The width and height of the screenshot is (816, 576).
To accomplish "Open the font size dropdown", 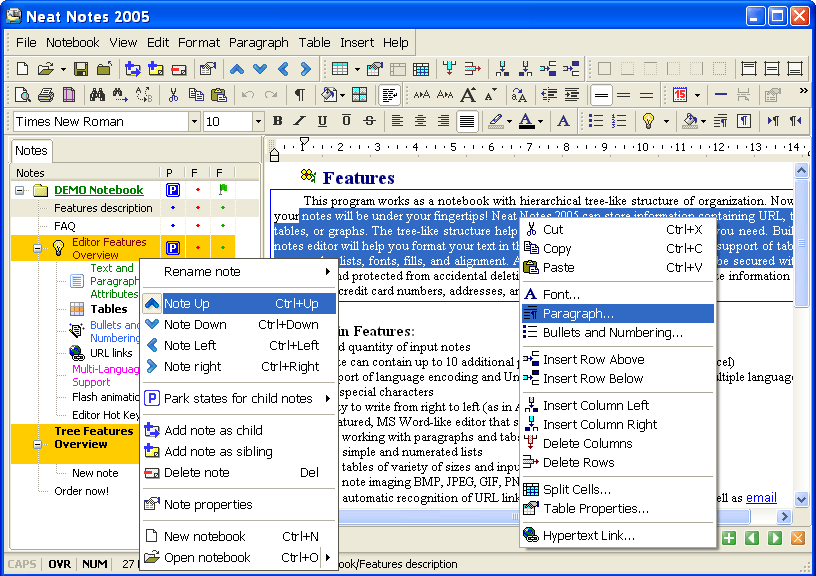I will pos(258,121).
